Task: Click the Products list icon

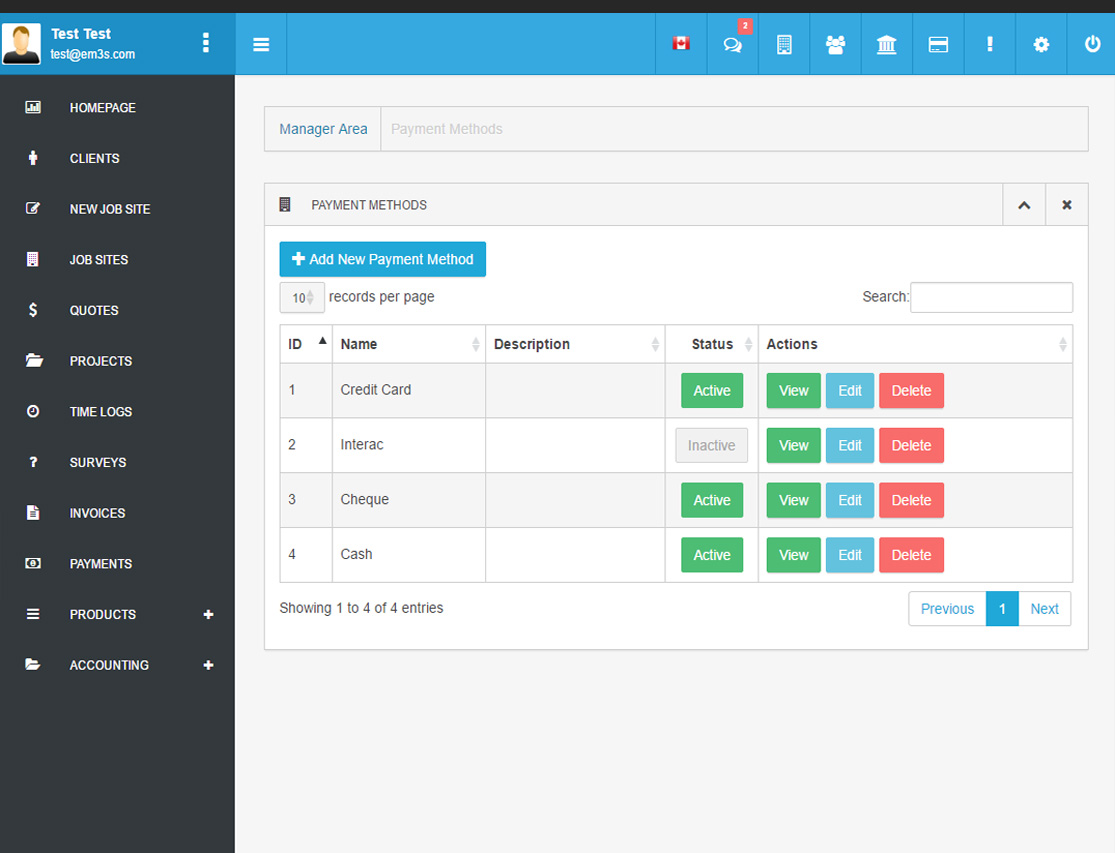Action: click(33, 613)
